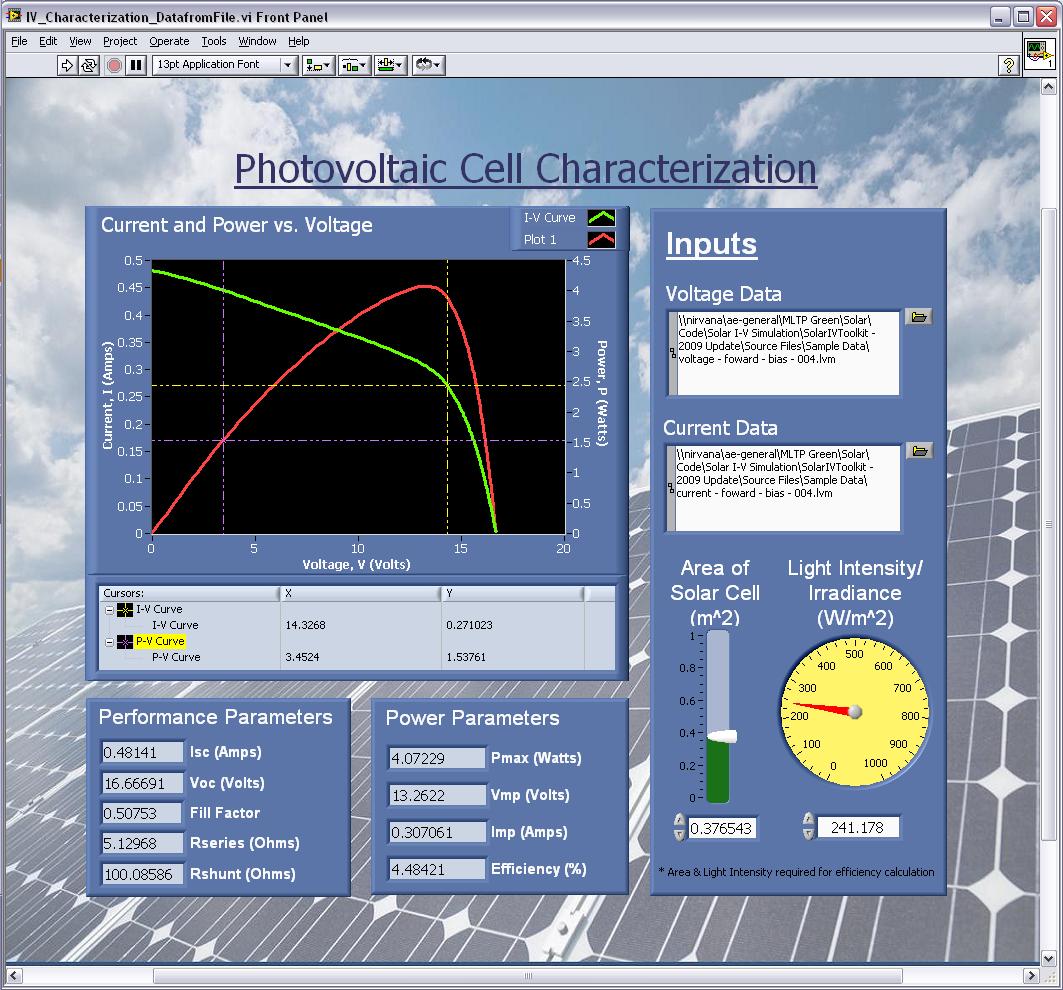Open the Tools menu
Viewport: 1063px width, 990px height.
click(214, 41)
